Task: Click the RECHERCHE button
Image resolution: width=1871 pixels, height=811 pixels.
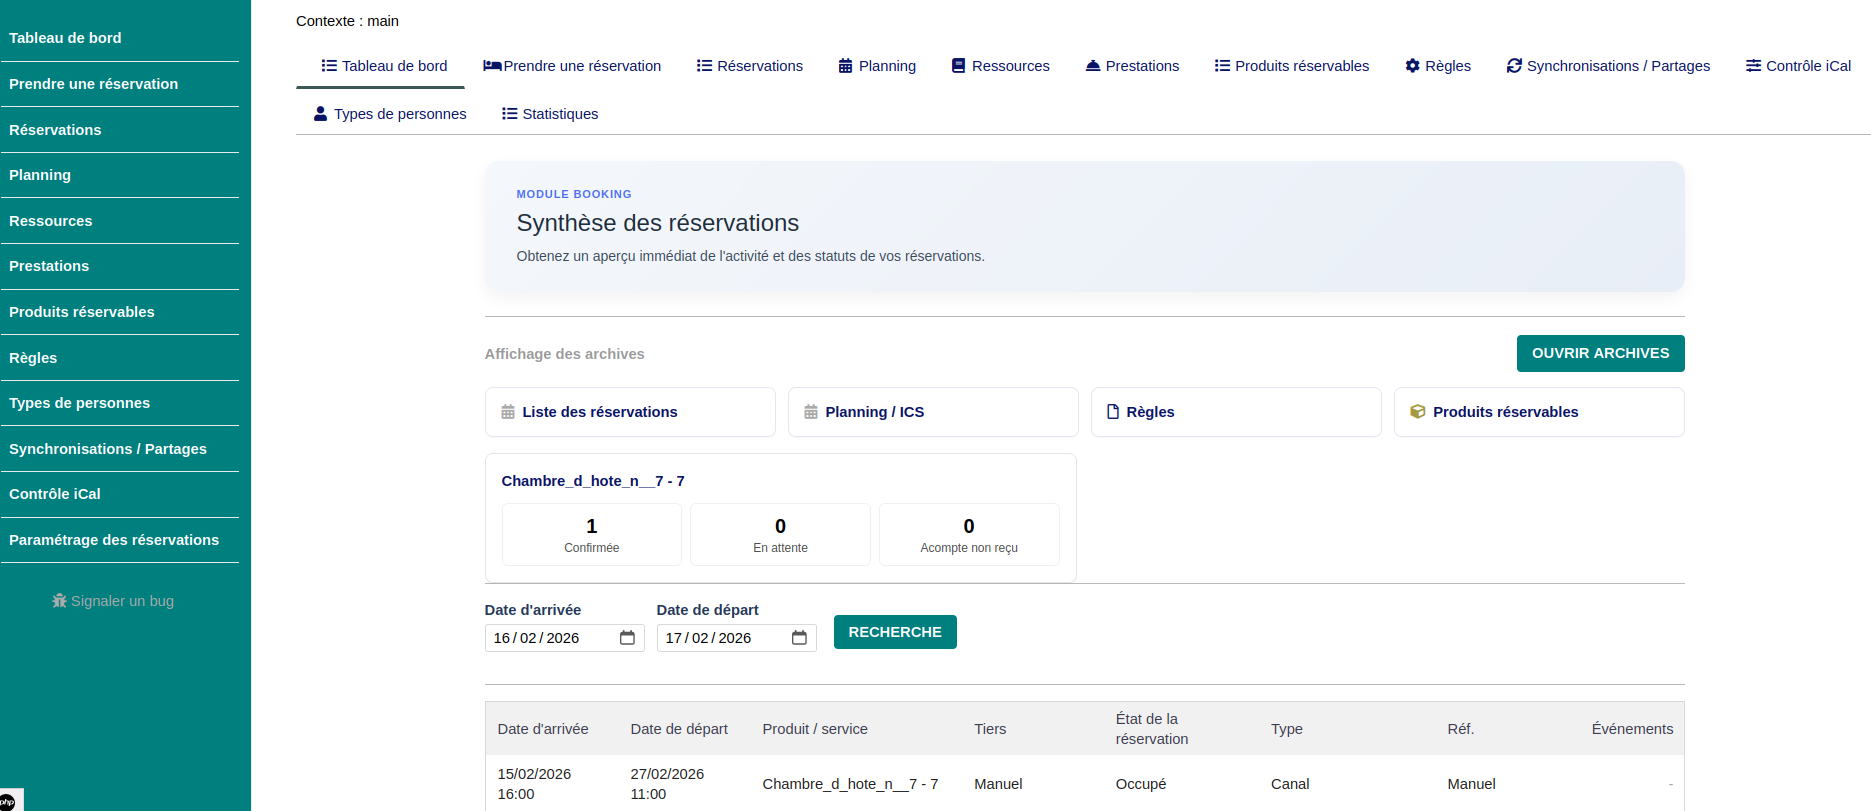Action: (895, 632)
